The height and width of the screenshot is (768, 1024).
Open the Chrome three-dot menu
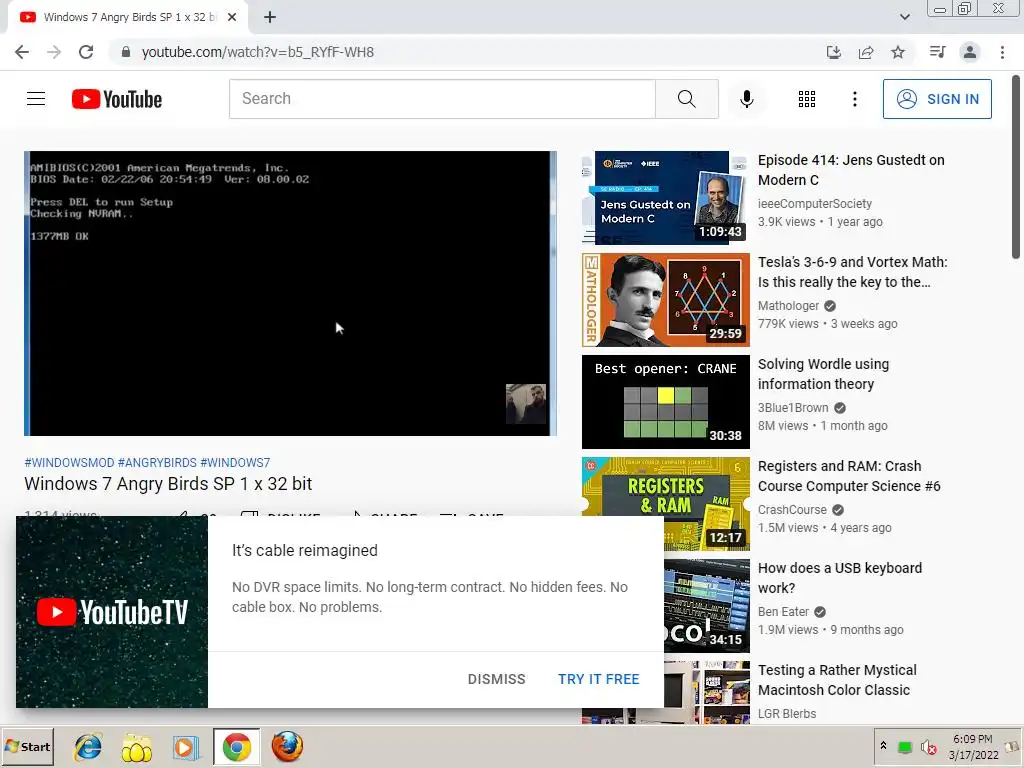[x=1002, y=52]
